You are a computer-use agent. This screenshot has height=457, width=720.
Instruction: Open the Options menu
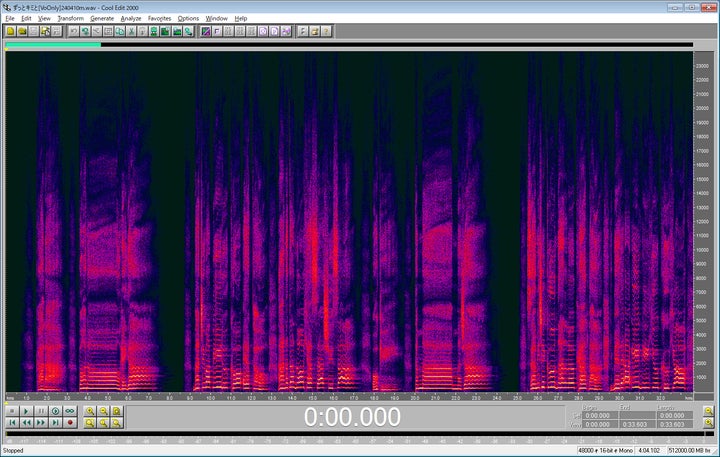coord(188,18)
